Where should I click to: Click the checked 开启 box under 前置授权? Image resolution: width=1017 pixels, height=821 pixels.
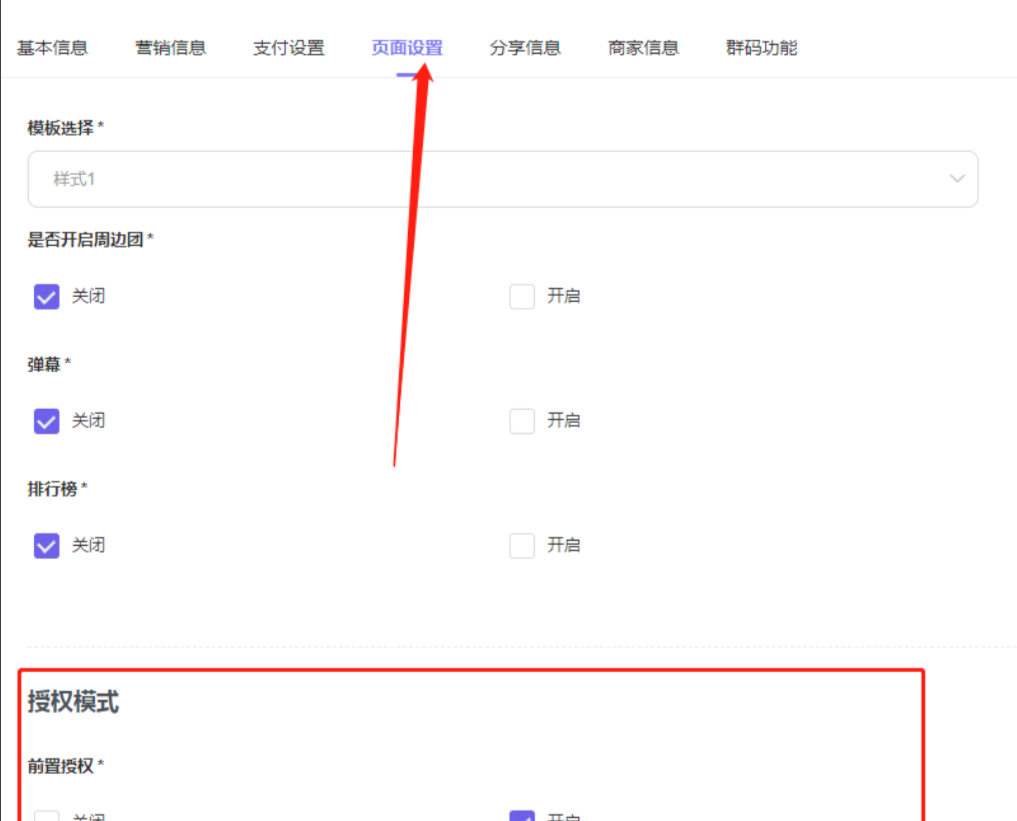coord(522,815)
